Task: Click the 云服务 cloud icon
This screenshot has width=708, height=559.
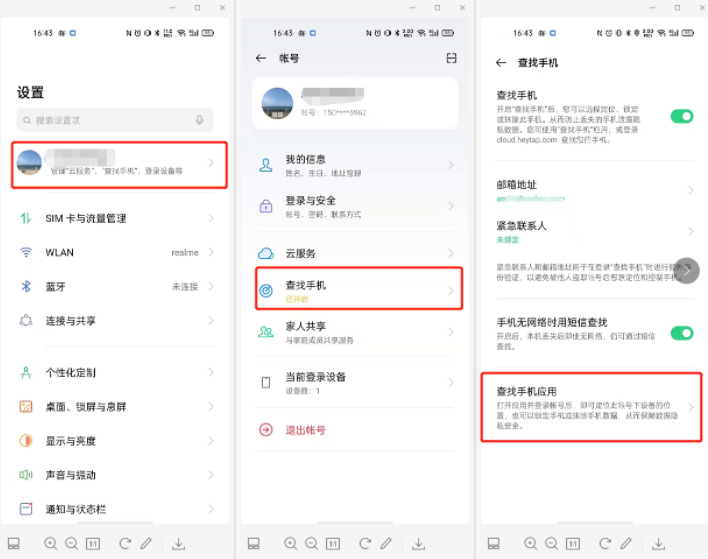Action: (266, 253)
